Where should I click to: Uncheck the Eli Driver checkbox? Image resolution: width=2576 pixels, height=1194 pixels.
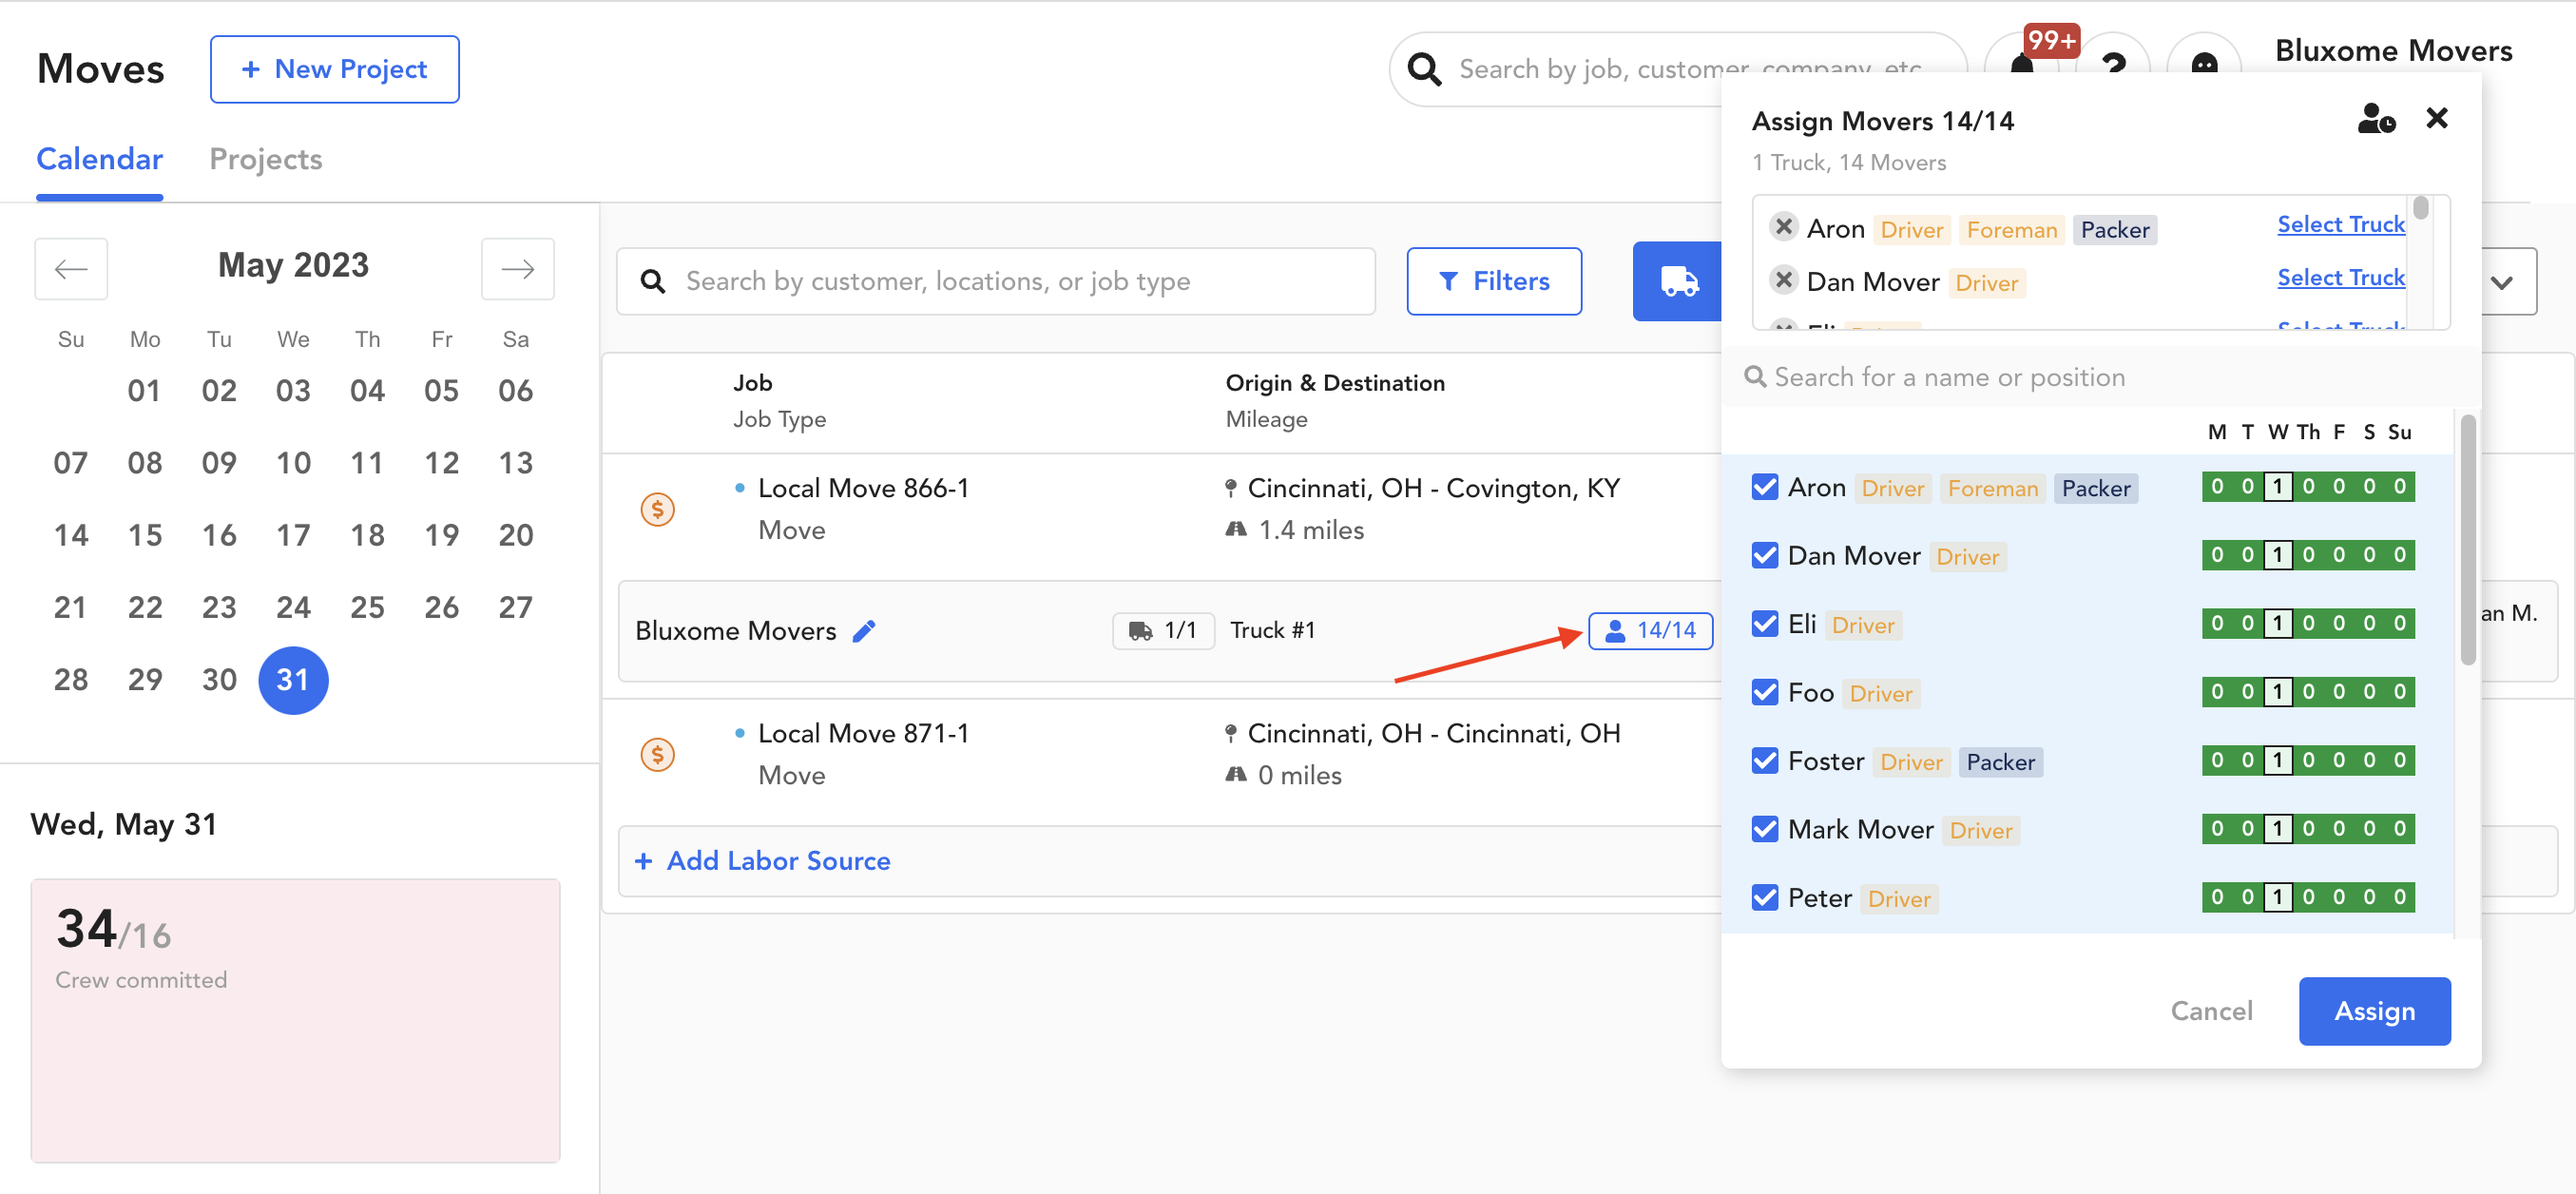1765,624
